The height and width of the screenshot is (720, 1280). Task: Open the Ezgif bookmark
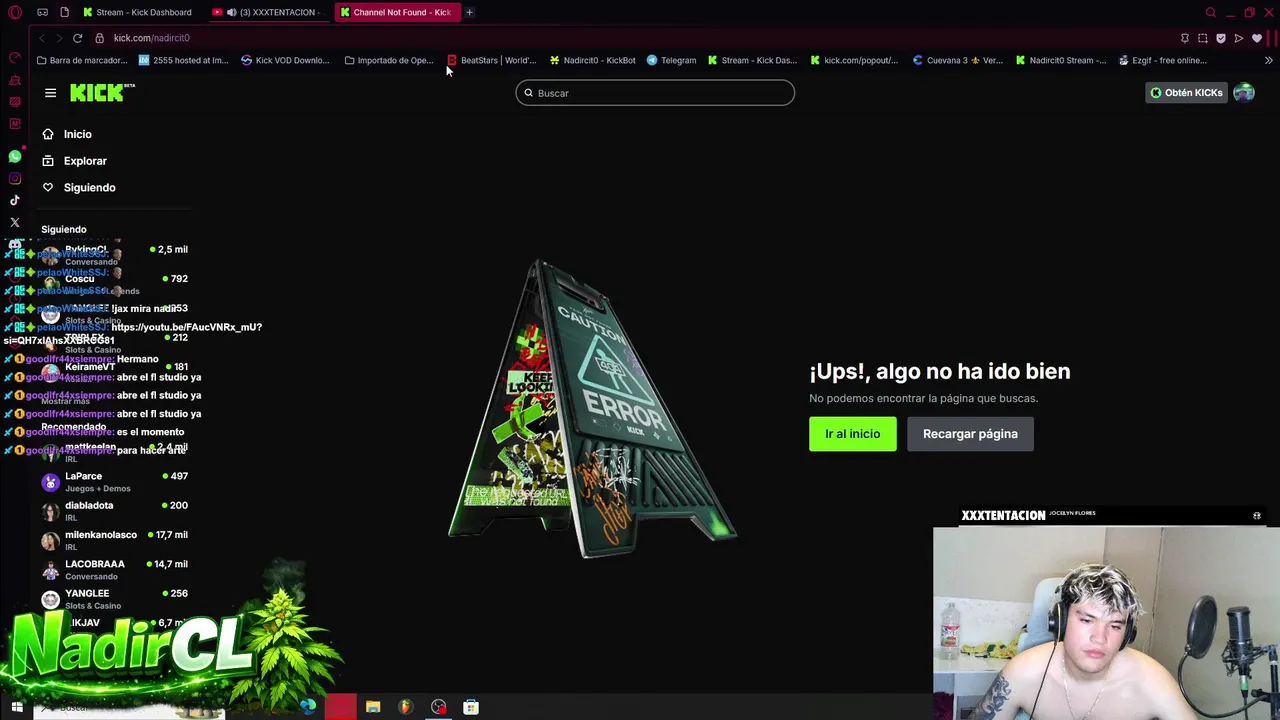[1163, 60]
